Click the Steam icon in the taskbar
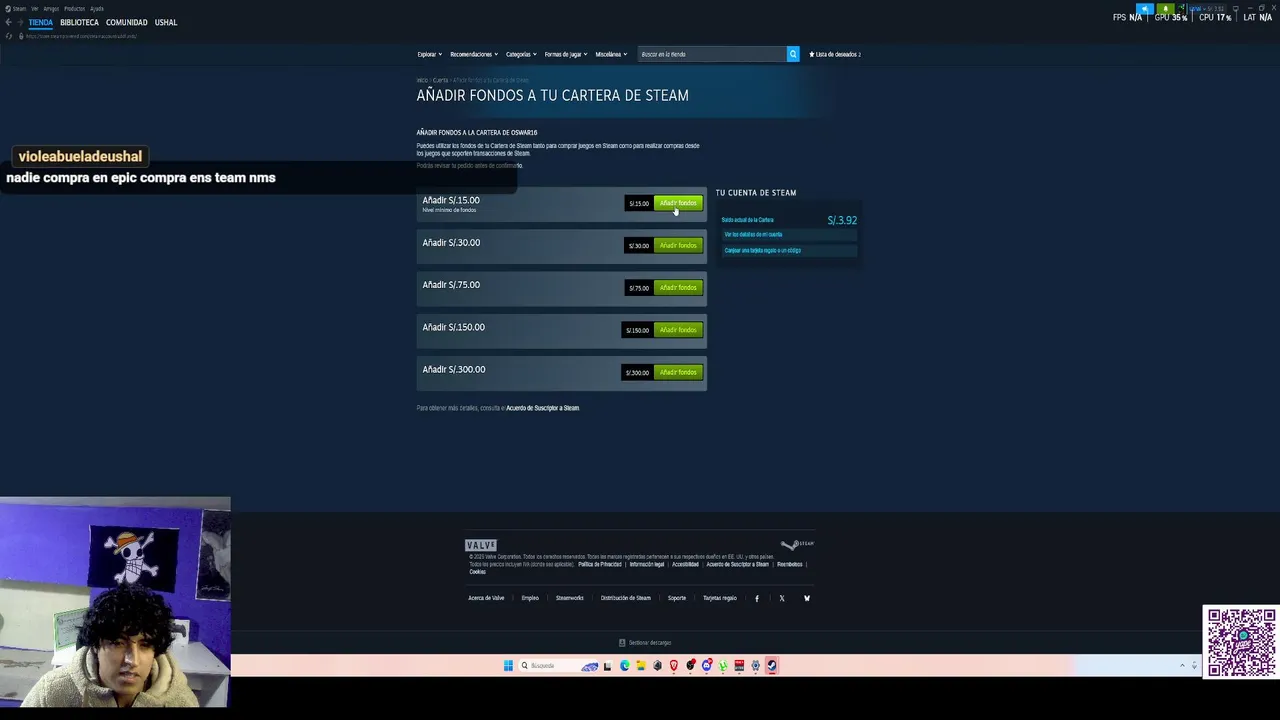 coord(771,666)
